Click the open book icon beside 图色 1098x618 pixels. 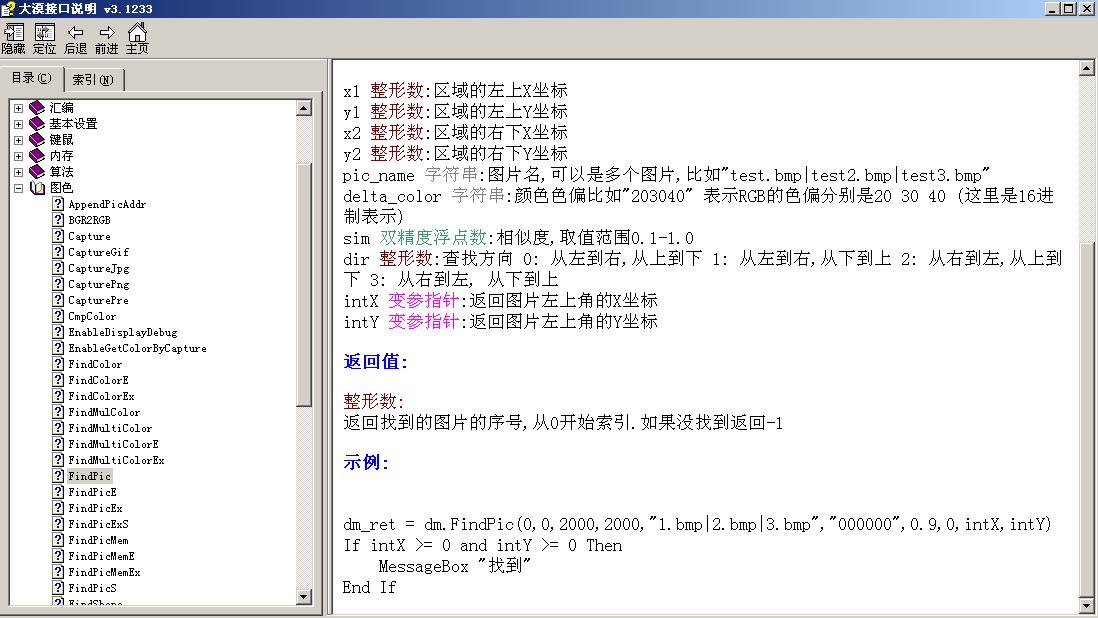tap(36, 187)
